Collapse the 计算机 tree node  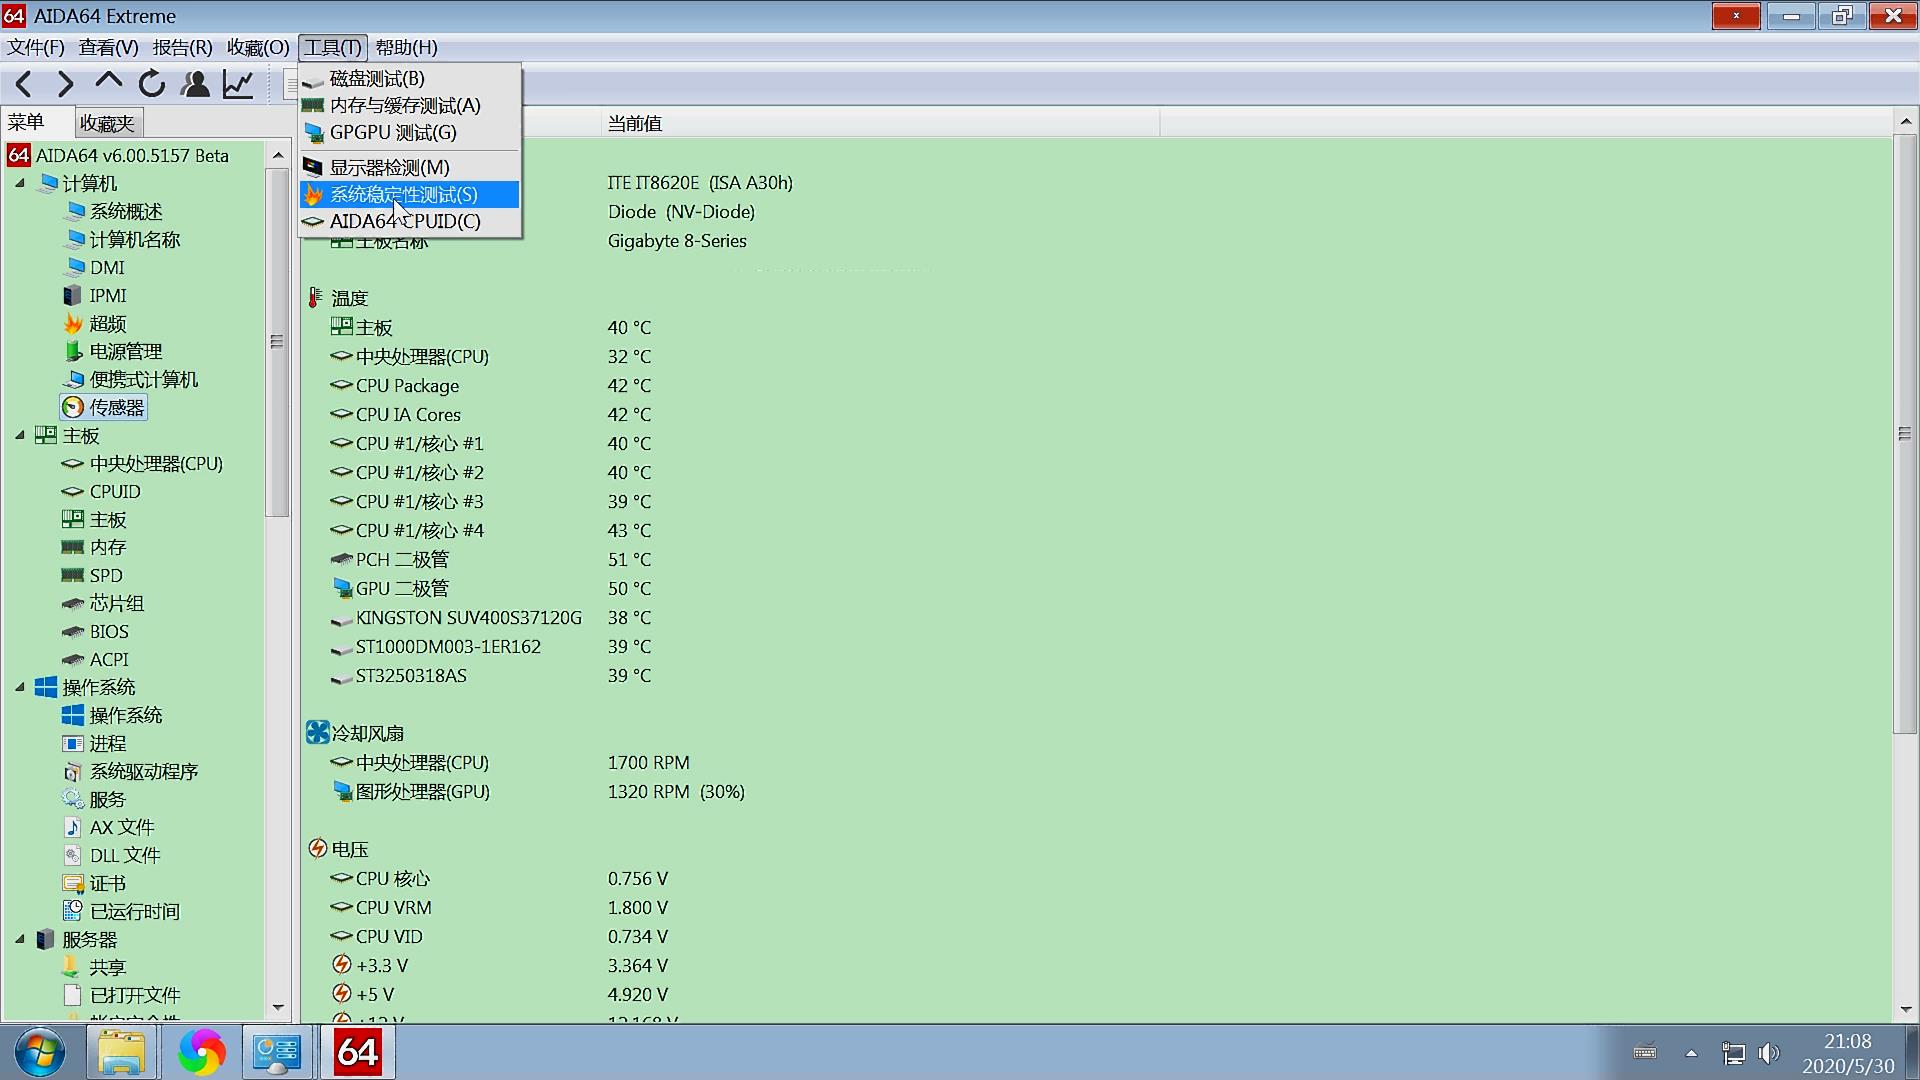(20, 183)
